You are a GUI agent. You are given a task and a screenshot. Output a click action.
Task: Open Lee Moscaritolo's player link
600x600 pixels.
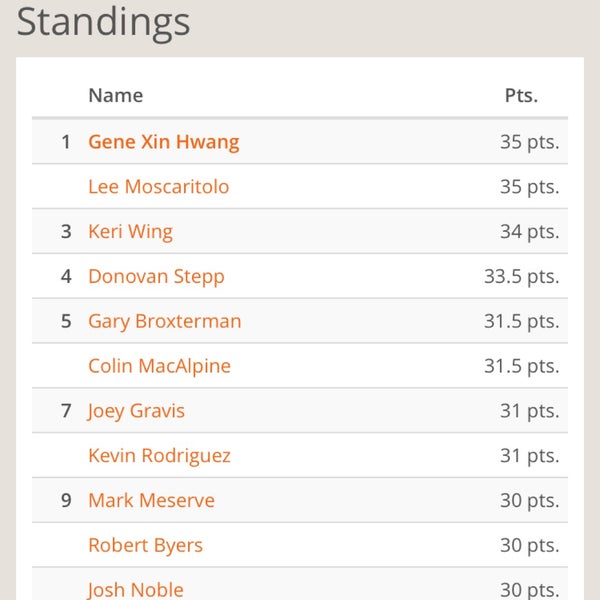click(158, 187)
